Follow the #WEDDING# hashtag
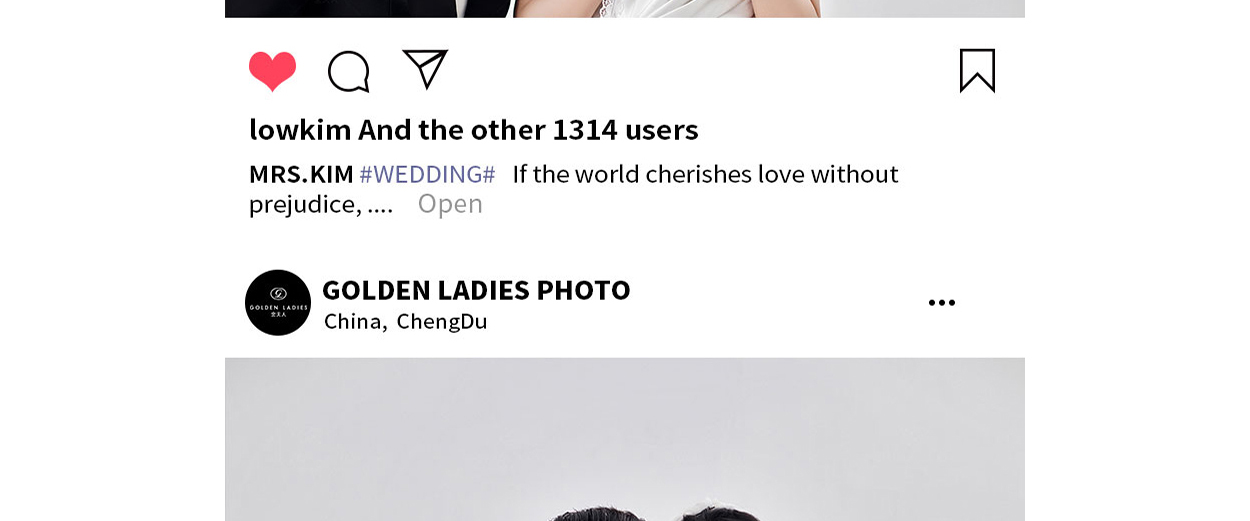 click(427, 174)
